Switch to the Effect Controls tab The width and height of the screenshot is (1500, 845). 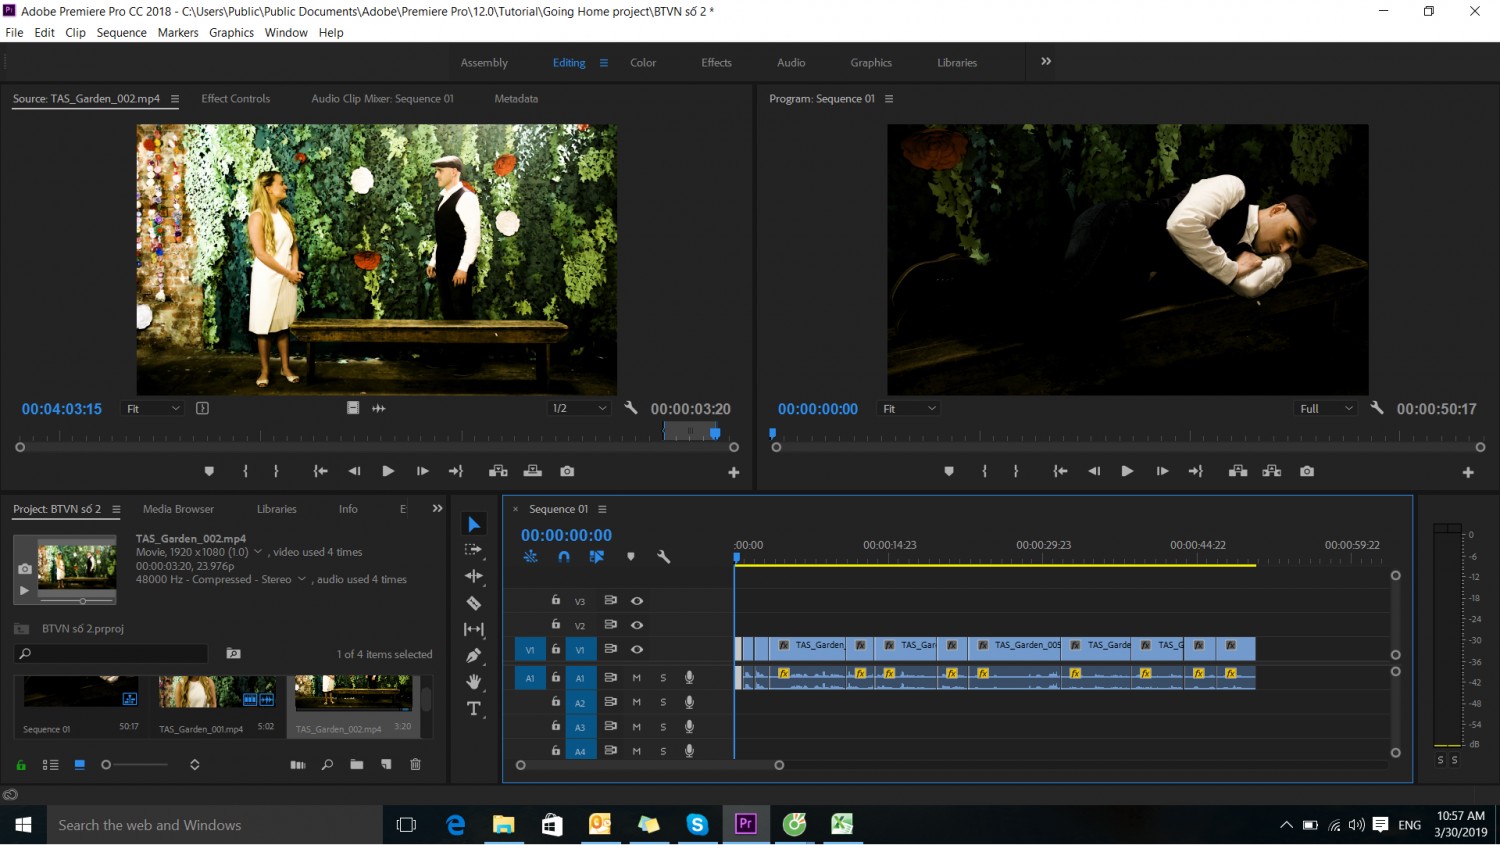pyautogui.click(x=236, y=99)
